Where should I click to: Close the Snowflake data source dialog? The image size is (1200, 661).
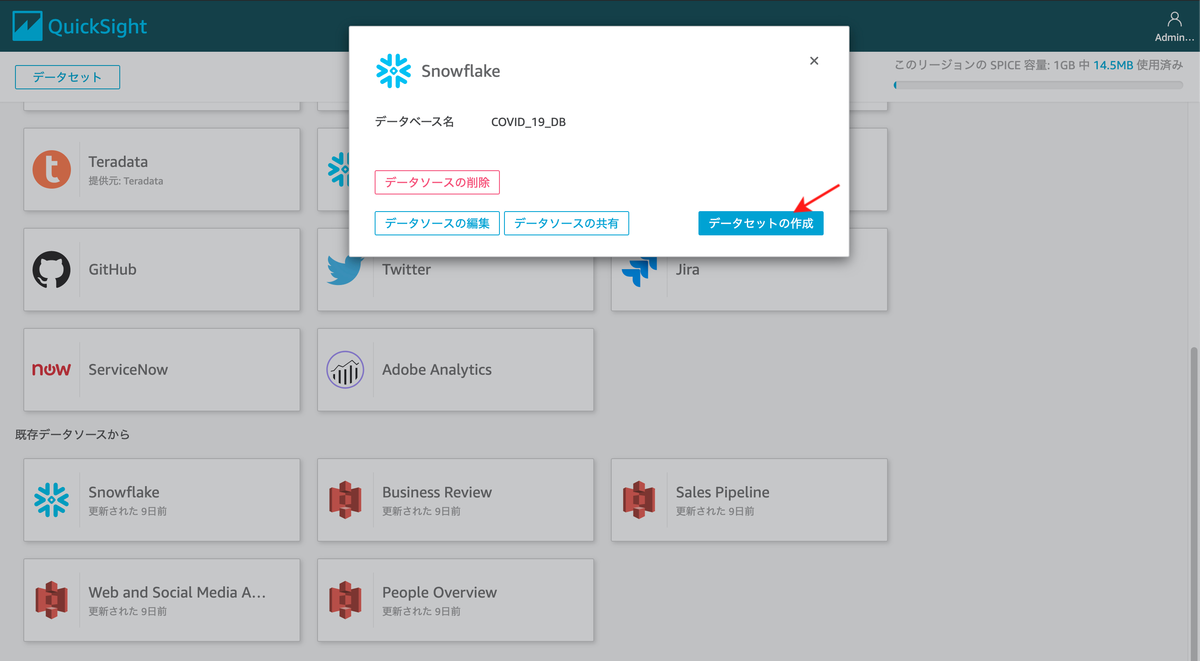(x=814, y=61)
